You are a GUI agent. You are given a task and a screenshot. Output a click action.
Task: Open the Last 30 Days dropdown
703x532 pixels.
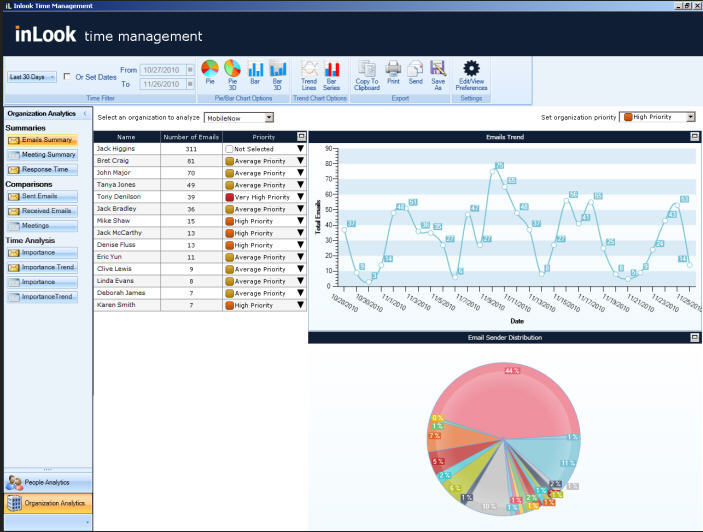31,77
